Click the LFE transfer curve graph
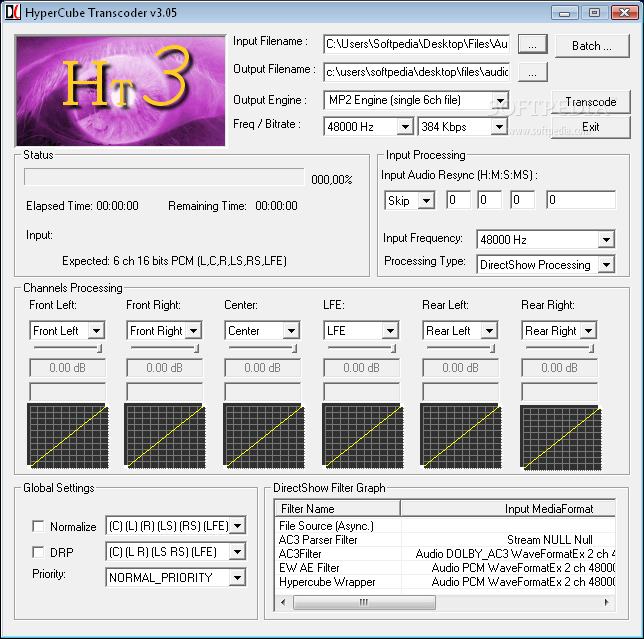This screenshot has width=644, height=639. click(363, 436)
